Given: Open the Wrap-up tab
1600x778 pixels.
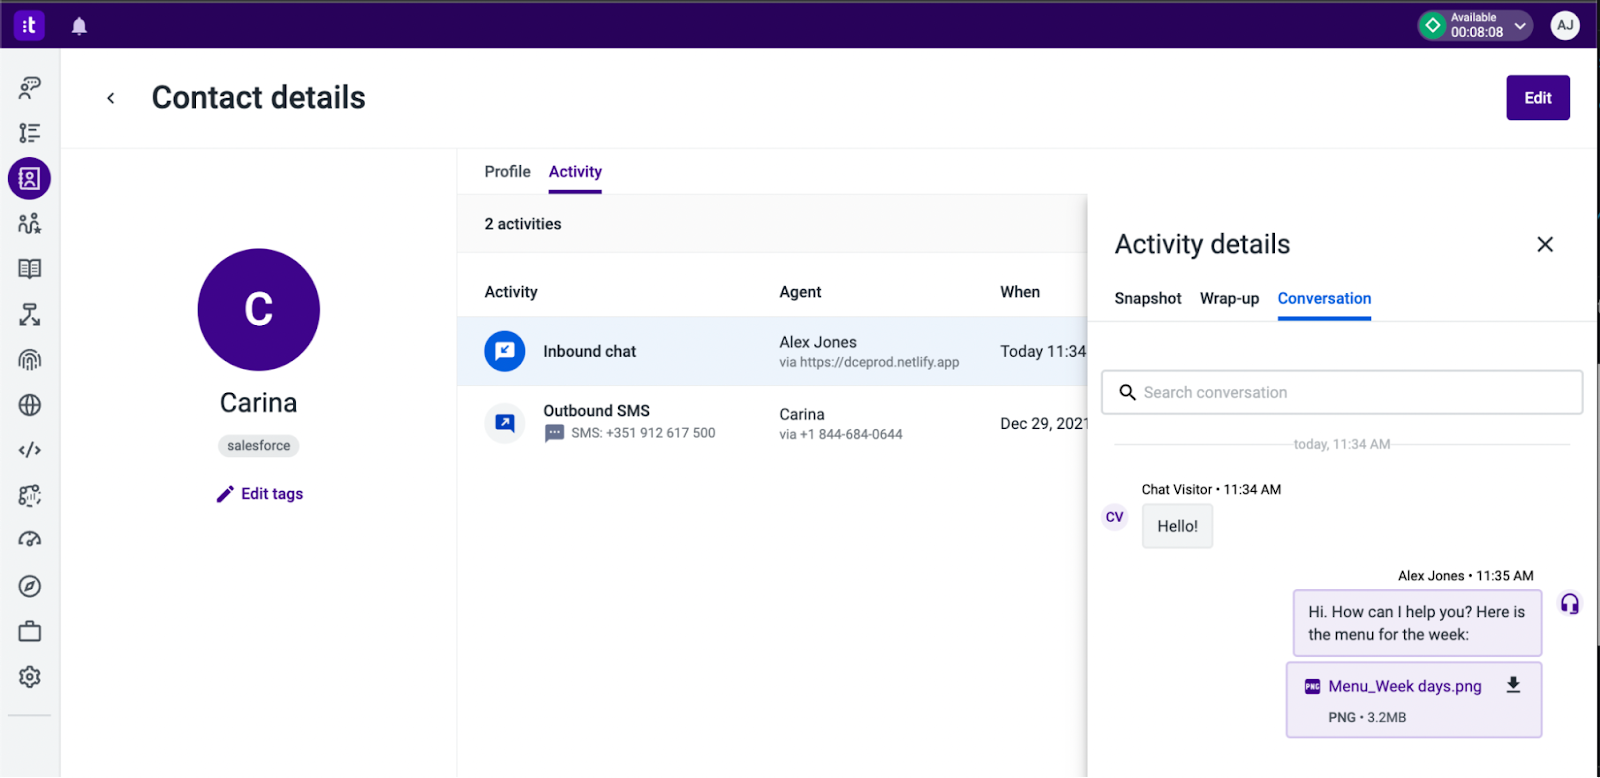Looking at the screenshot, I should pos(1229,299).
